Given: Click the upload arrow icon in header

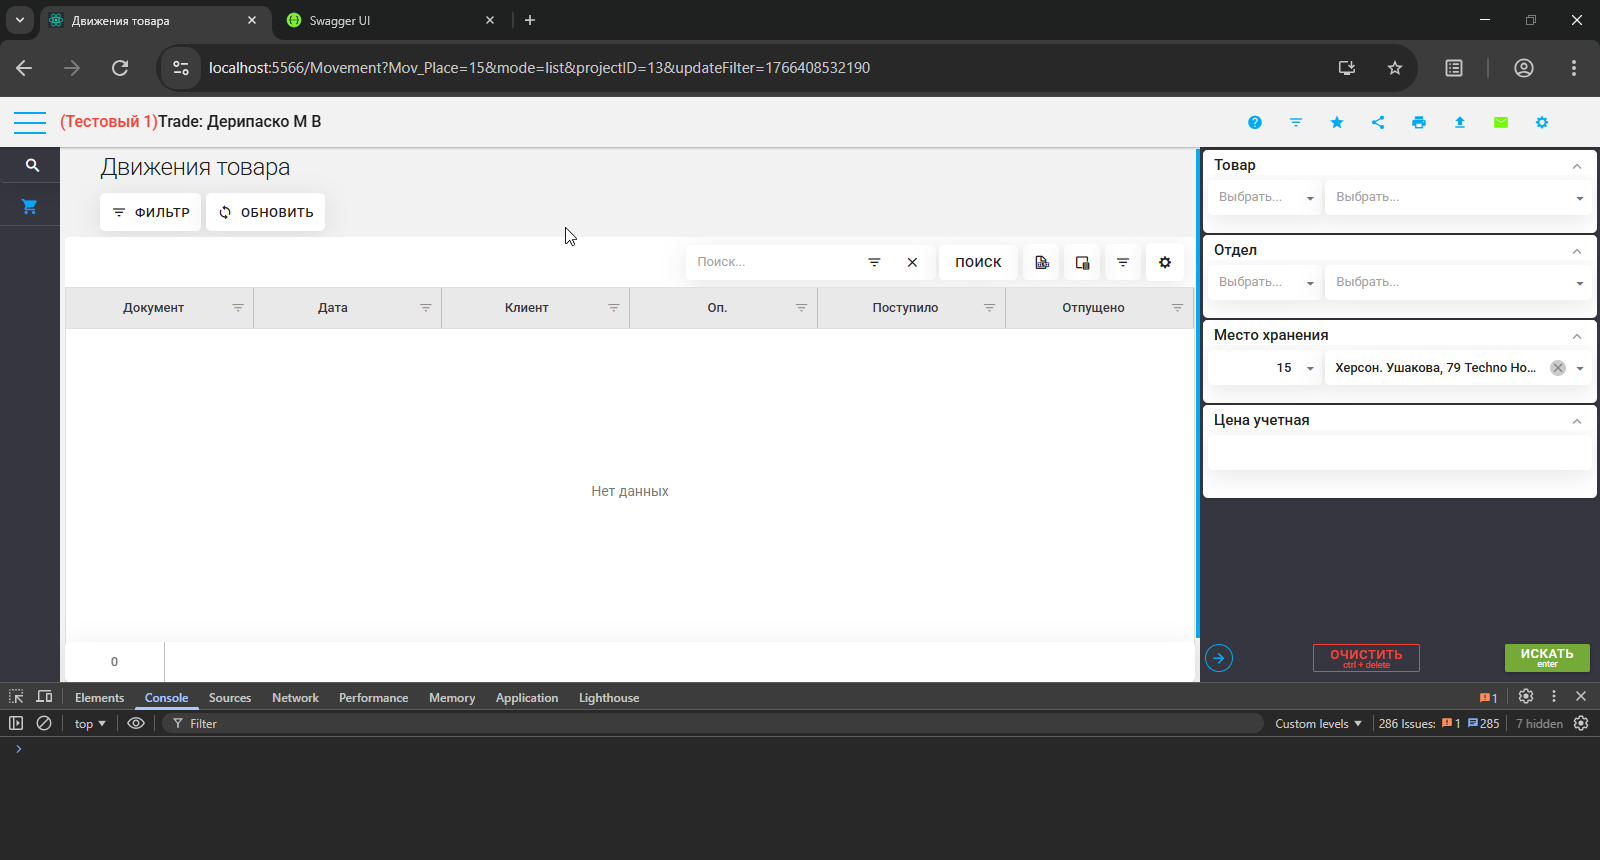Looking at the screenshot, I should click(1460, 122).
